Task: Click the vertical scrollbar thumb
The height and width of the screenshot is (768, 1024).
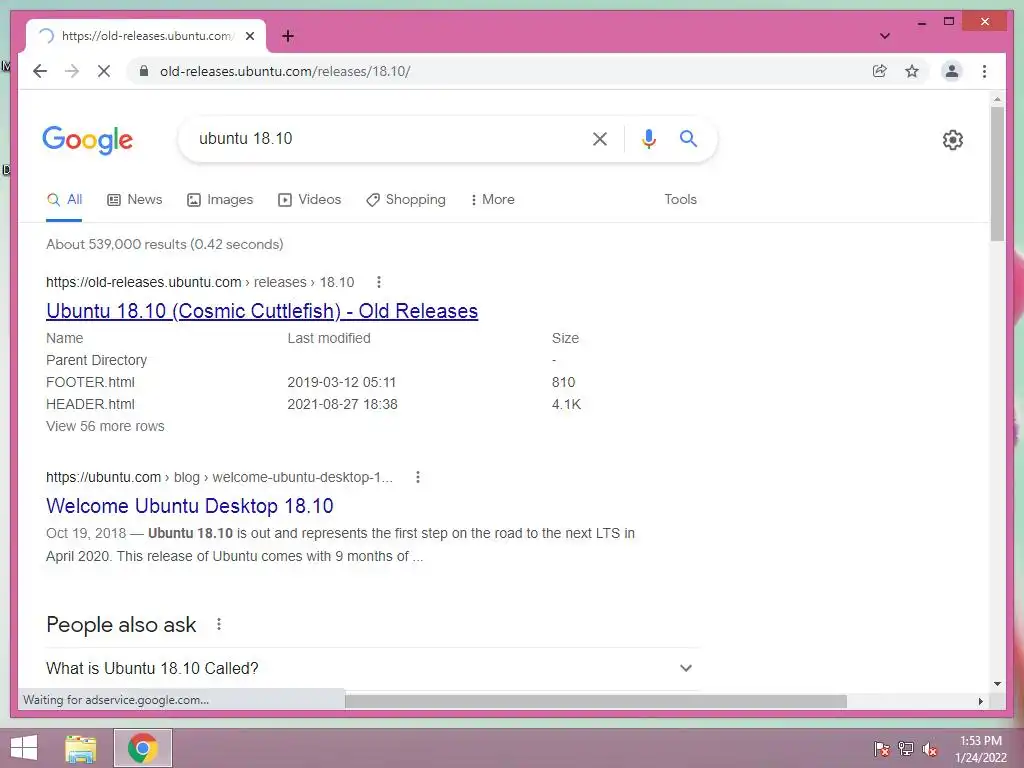Action: 997,174
